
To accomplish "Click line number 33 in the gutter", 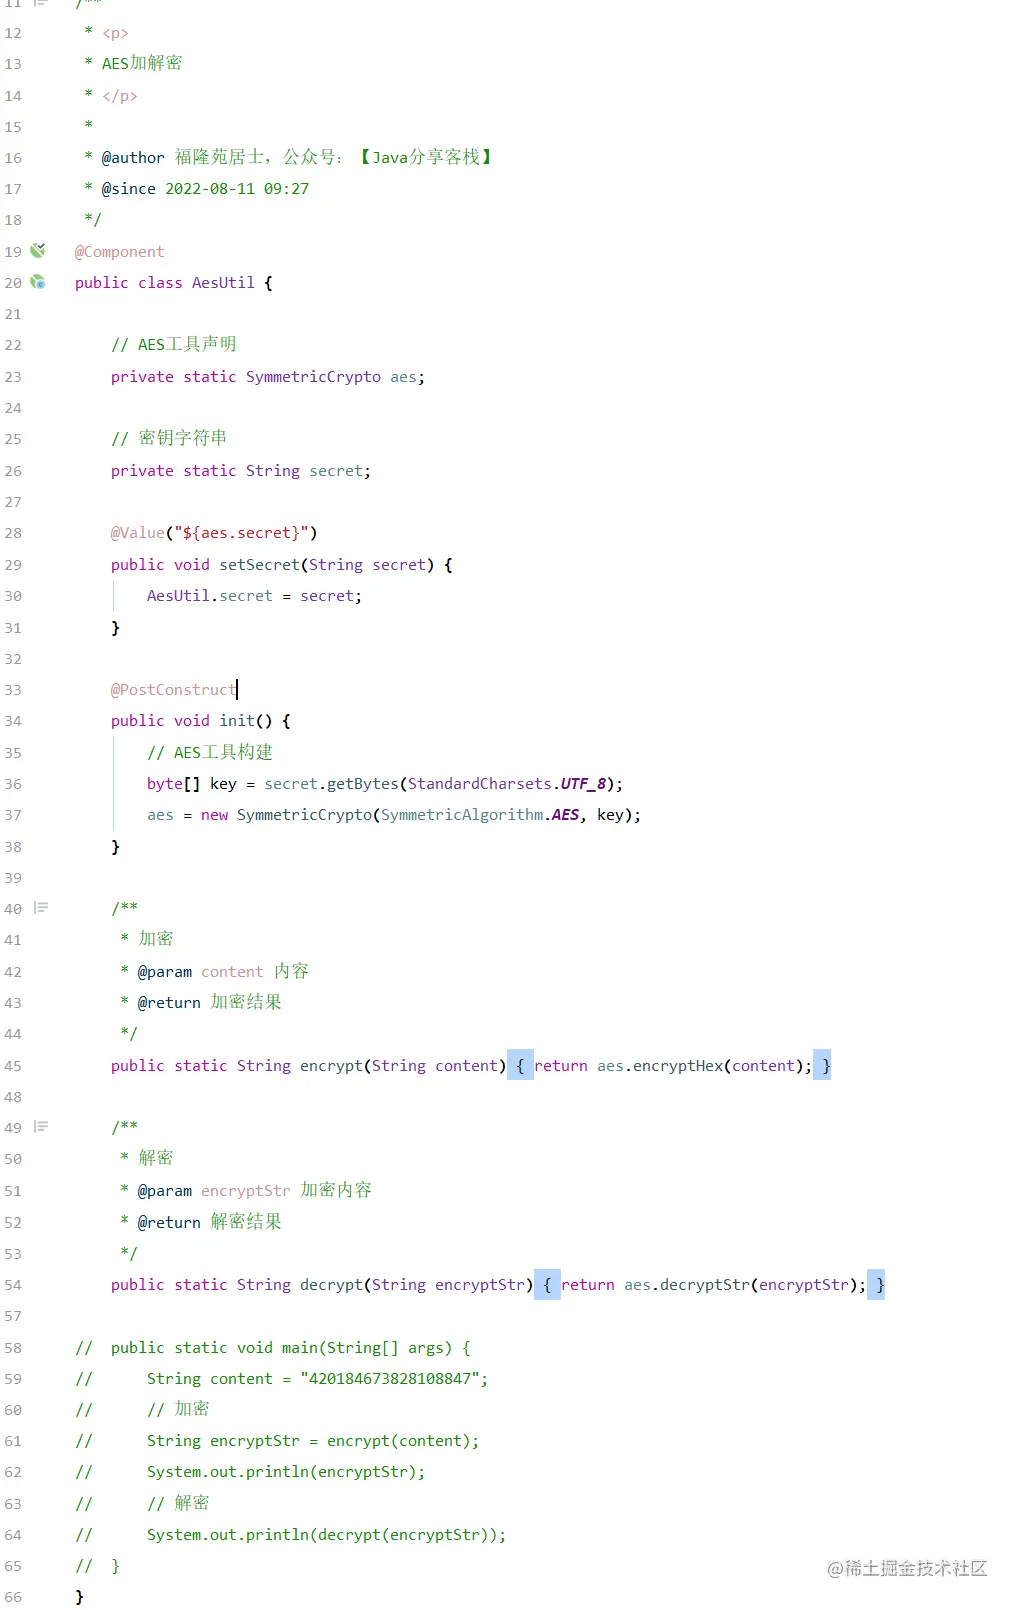I will (13, 690).
